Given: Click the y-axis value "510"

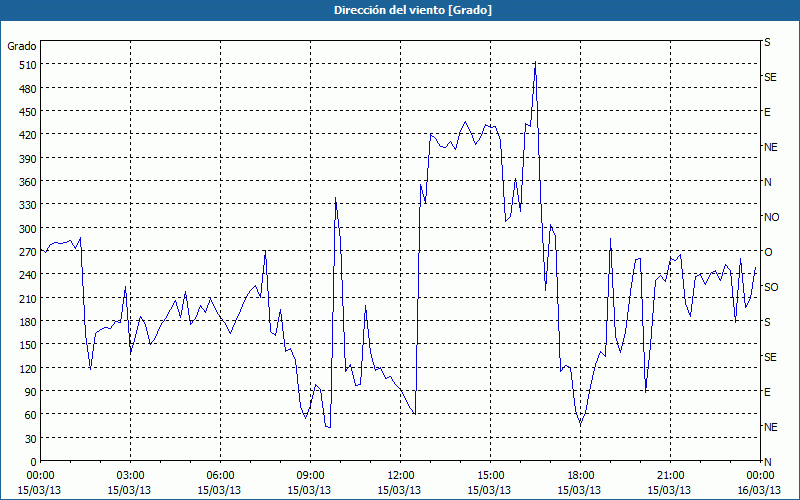Looking at the screenshot, I should (28, 65).
